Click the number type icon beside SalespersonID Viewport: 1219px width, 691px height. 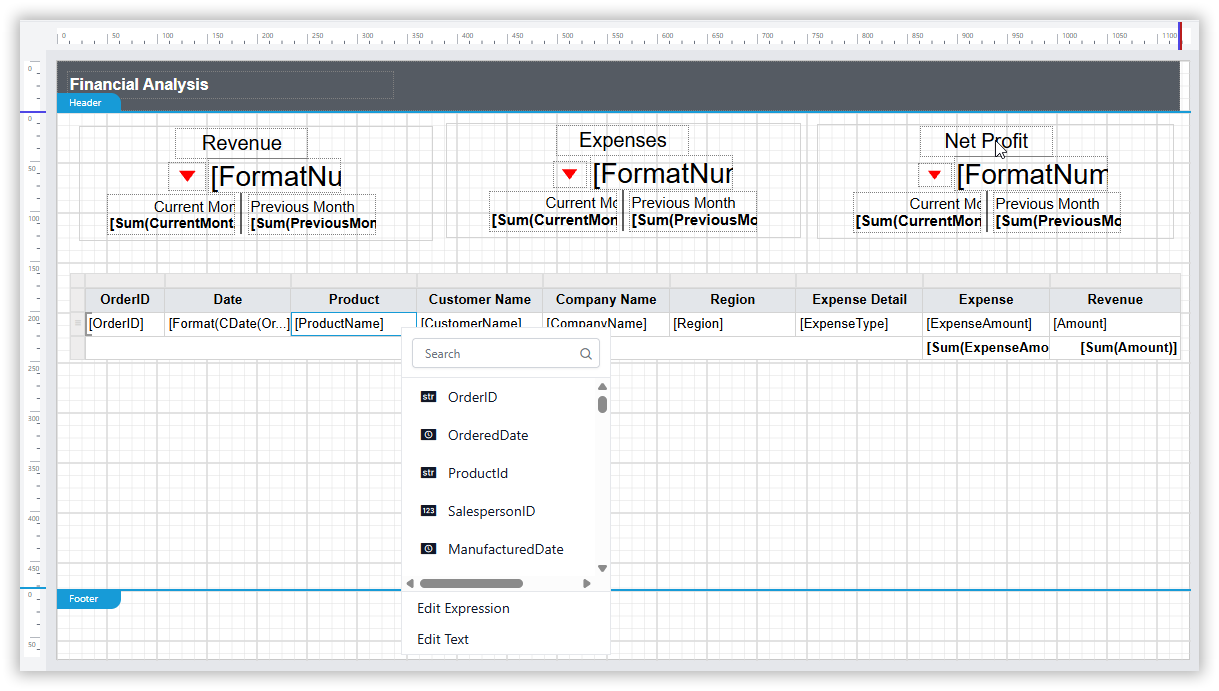[428, 511]
